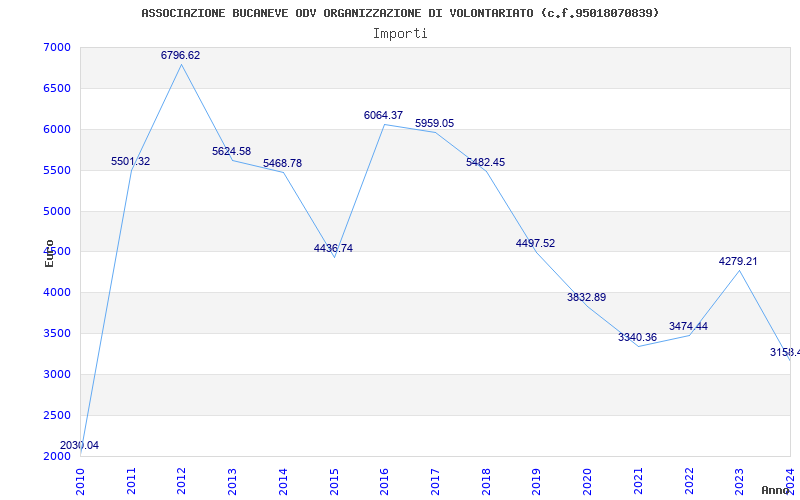Click the 'Anno' x-axis label
800x500 pixels.
775,490
